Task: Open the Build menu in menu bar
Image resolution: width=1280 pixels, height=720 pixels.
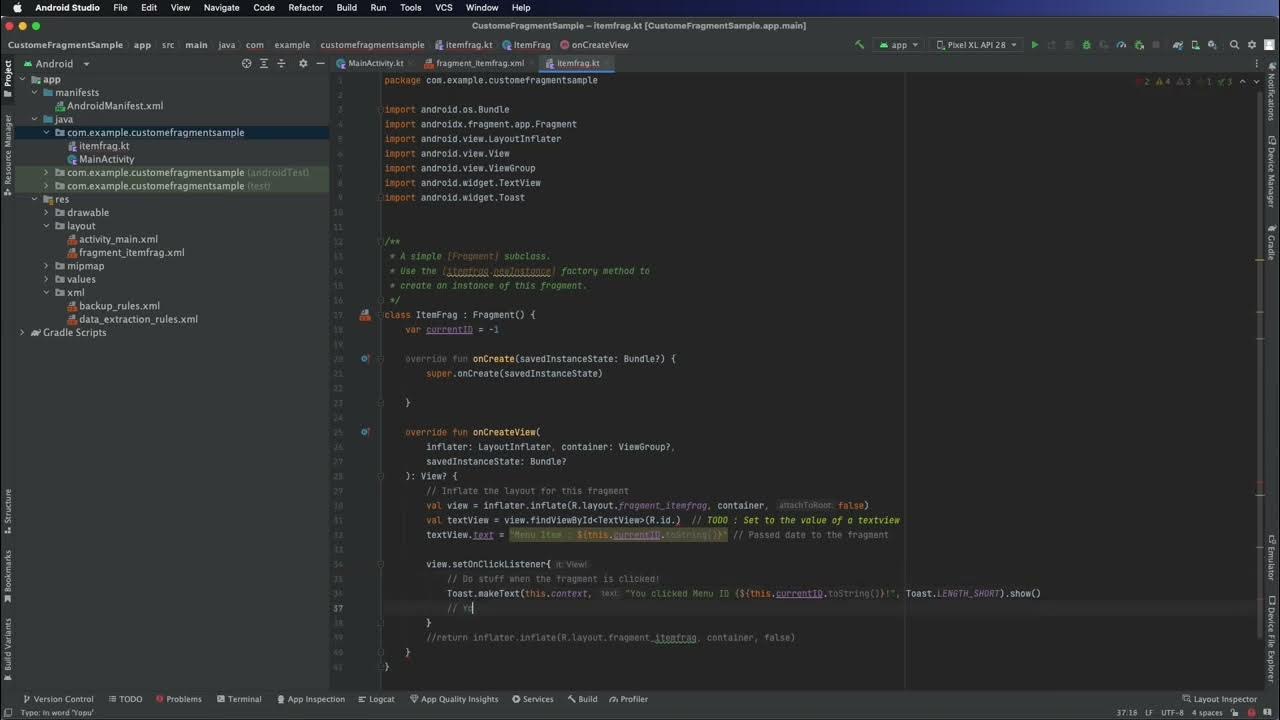Action: point(346,7)
